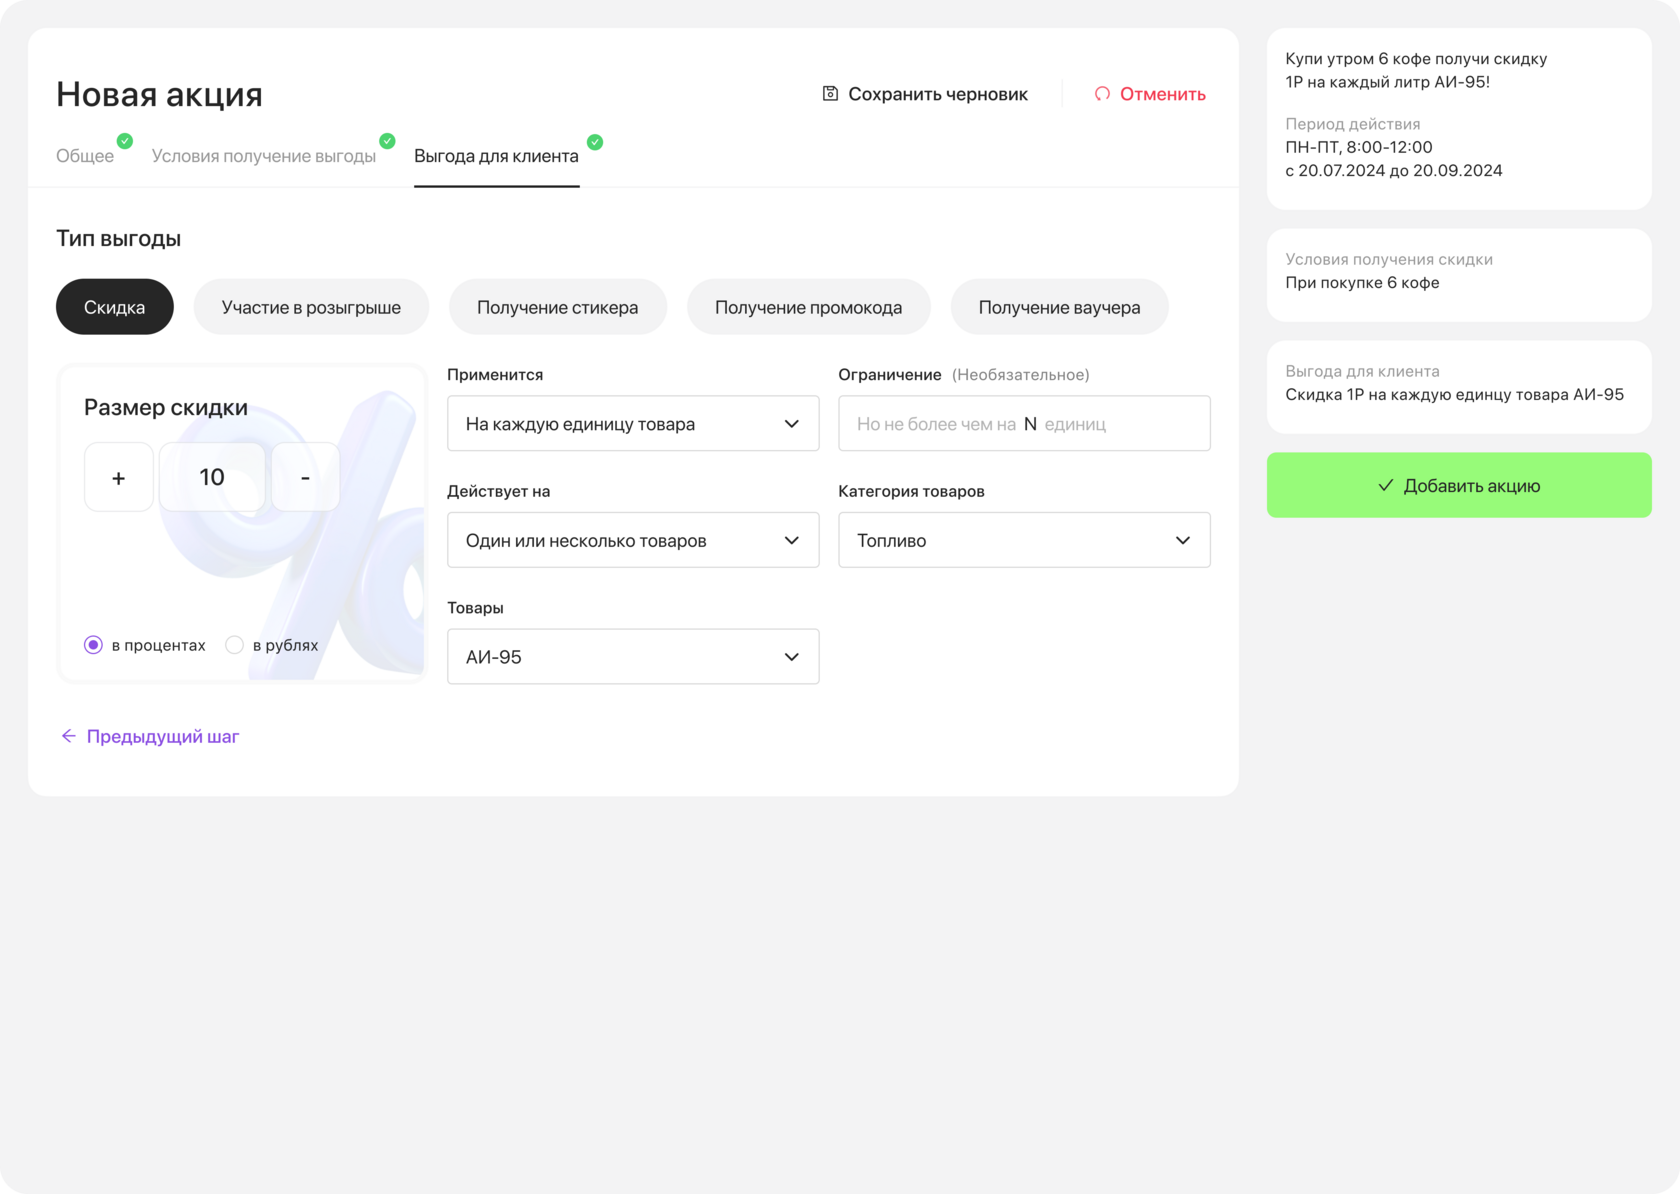Click the save draft floppy icon

click(x=830, y=94)
